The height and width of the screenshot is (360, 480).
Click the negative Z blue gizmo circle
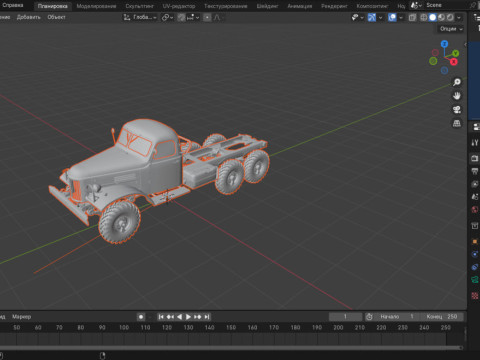444,70
